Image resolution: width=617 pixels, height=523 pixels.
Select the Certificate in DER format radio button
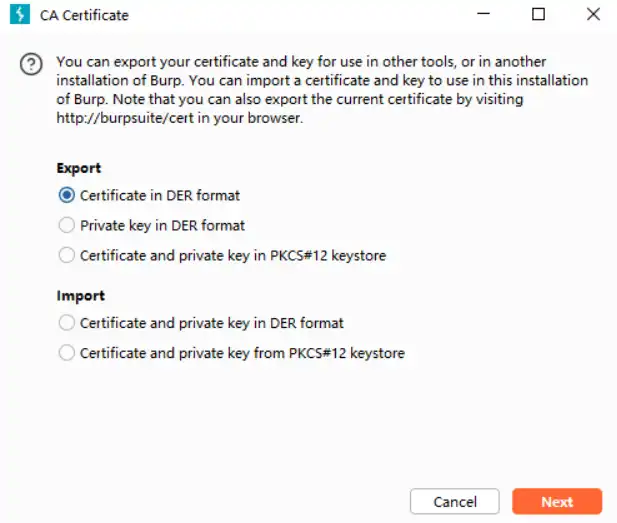coord(67,195)
